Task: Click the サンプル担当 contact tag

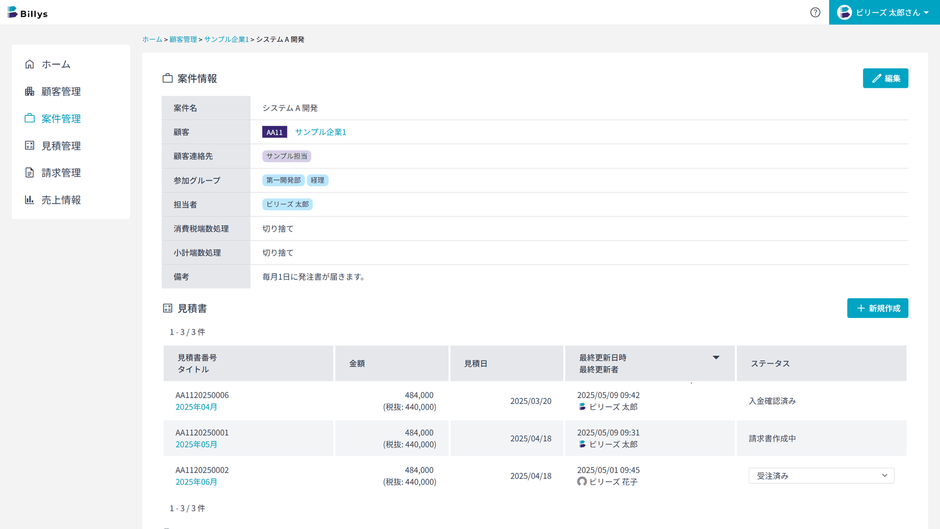Action: (x=287, y=156)
